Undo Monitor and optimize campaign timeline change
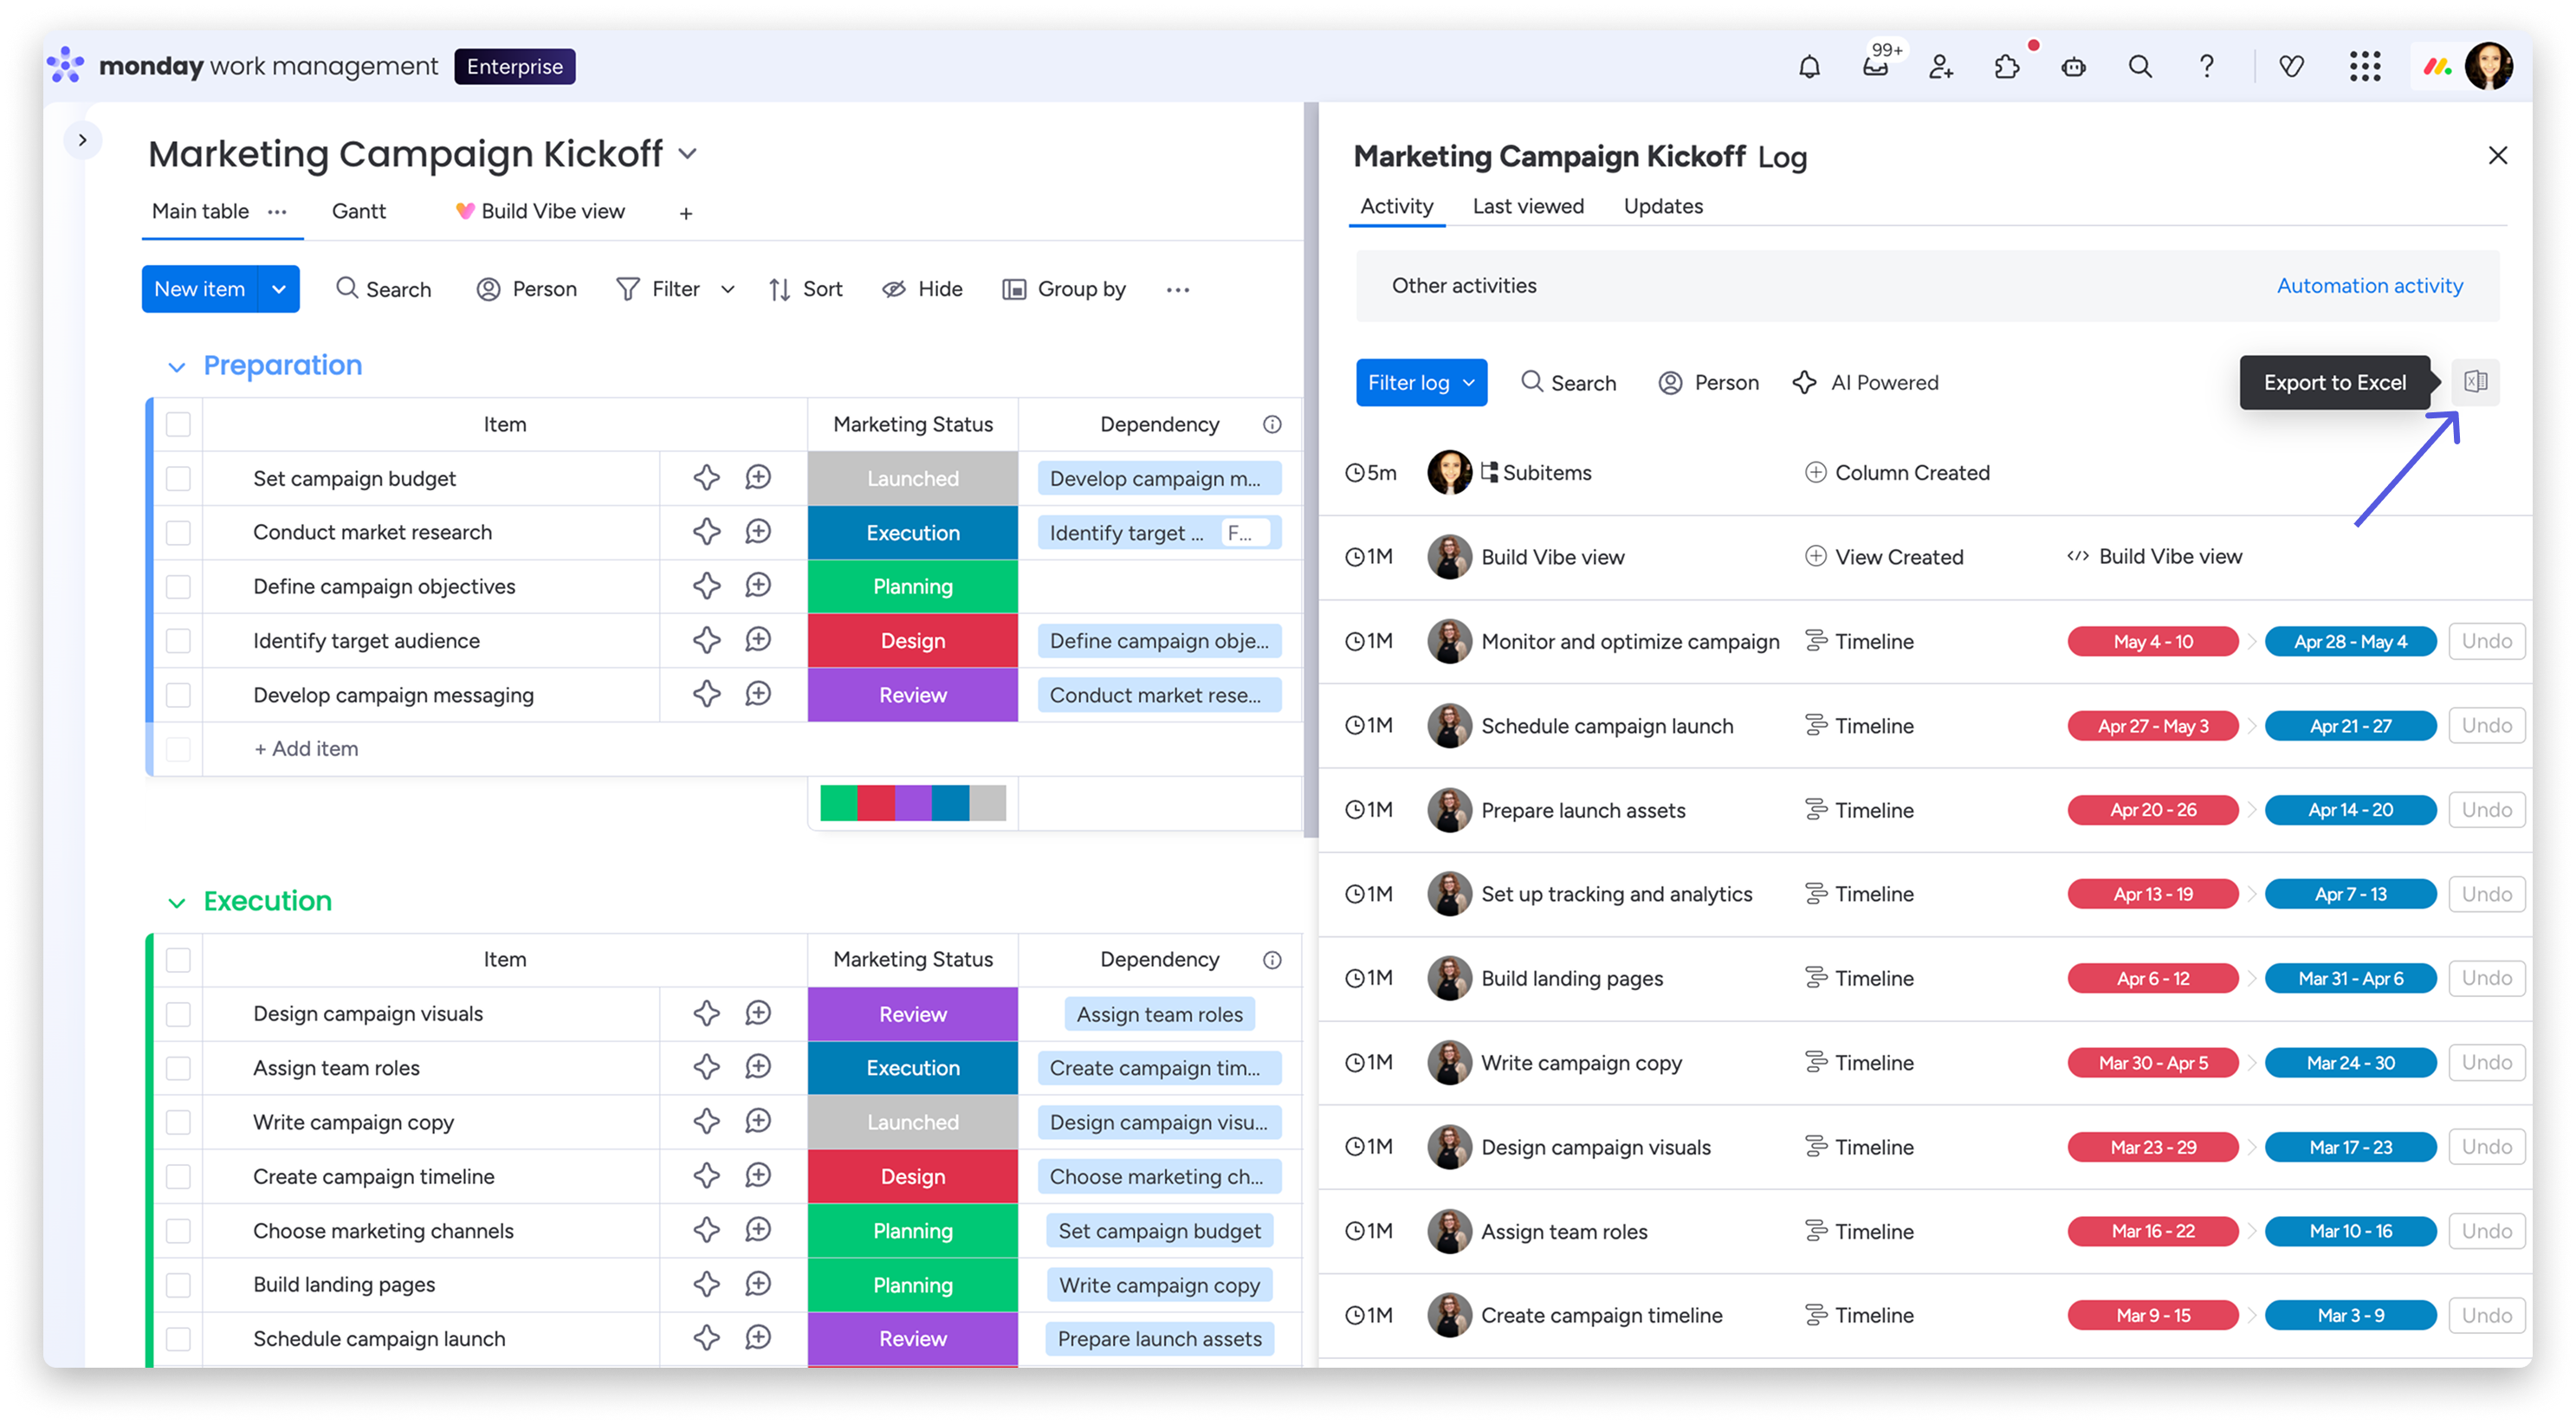Viewport: 2576px width, 1424px height. click(x=2486, y=641)
